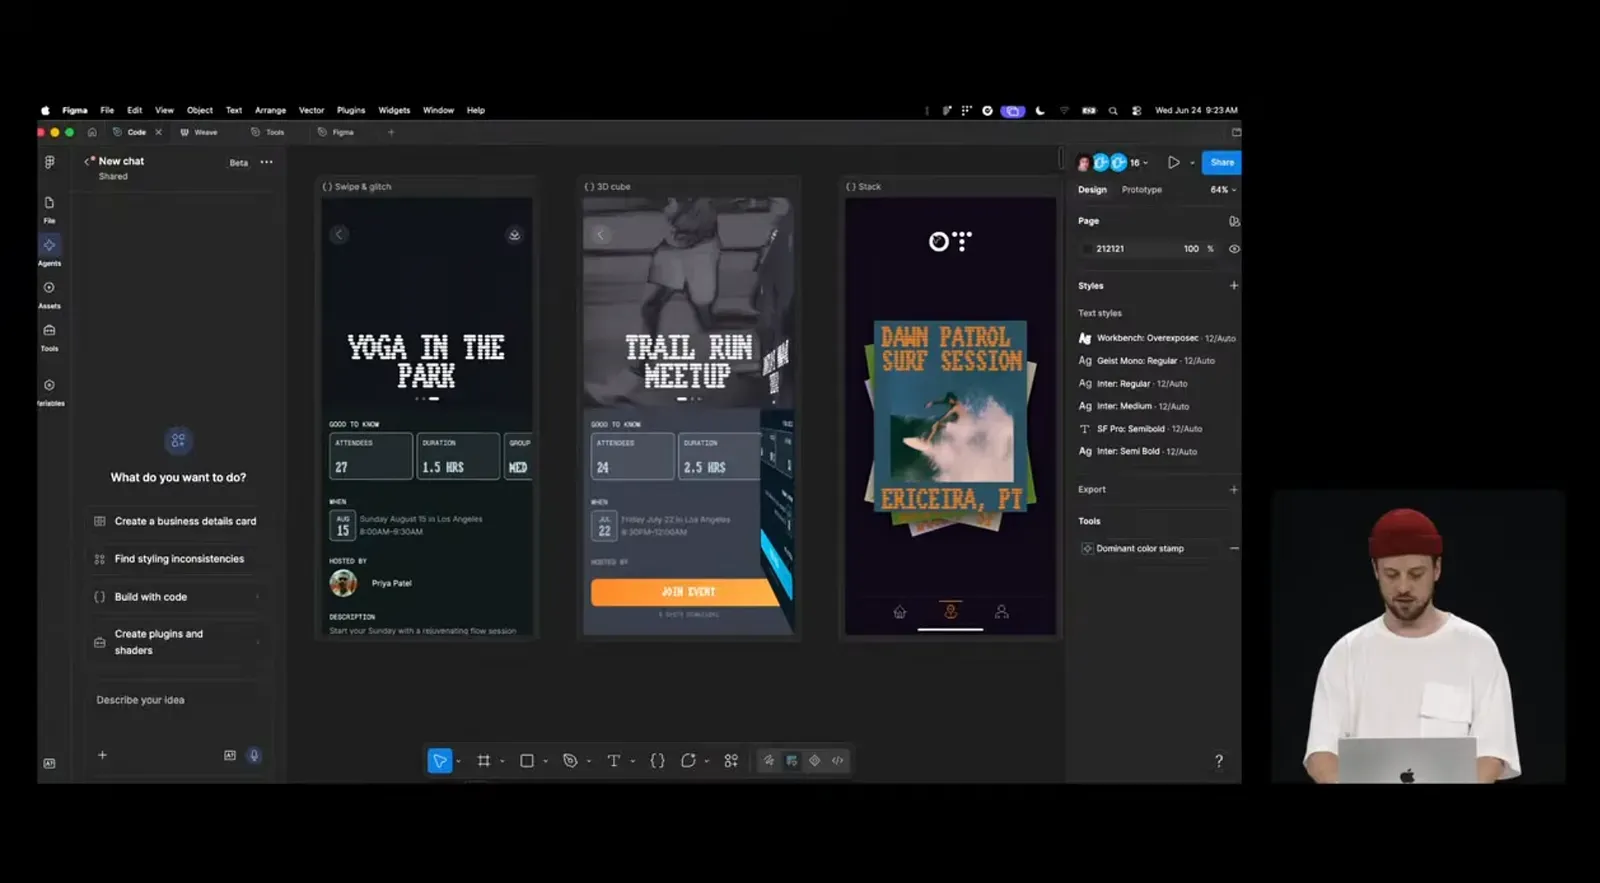Open the Agents panel in left sidebar
1600x883 pixels.
tap(49, 250)
